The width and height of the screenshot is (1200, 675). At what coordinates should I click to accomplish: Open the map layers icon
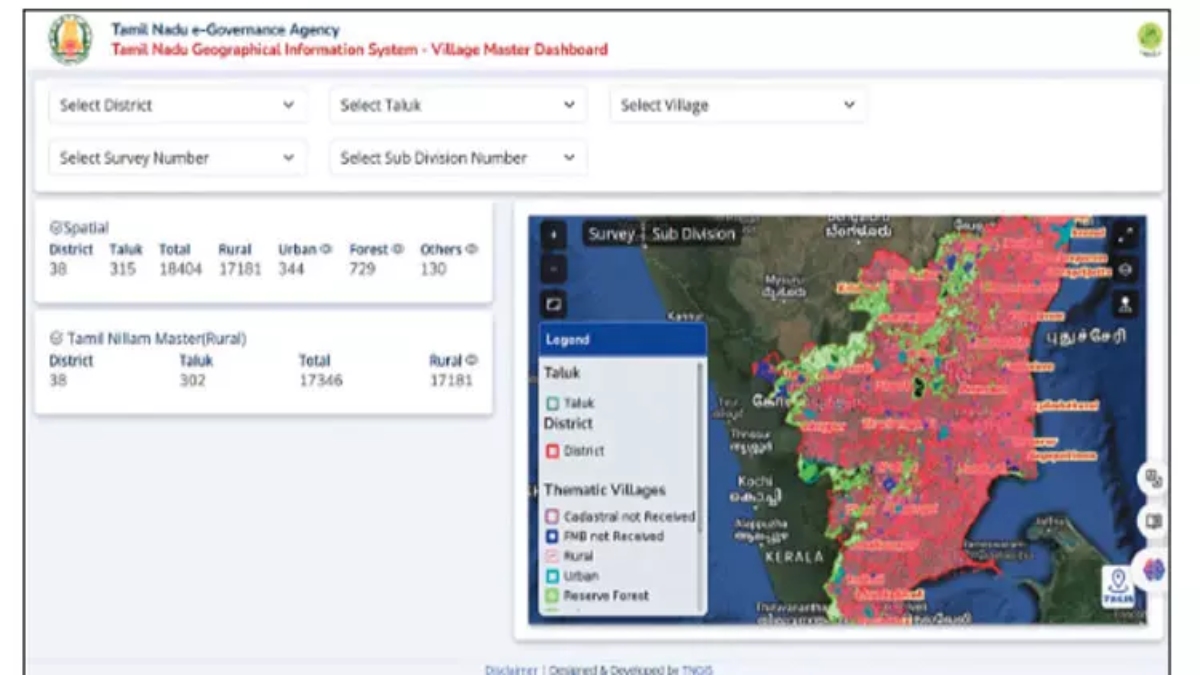coord(1126,269)
